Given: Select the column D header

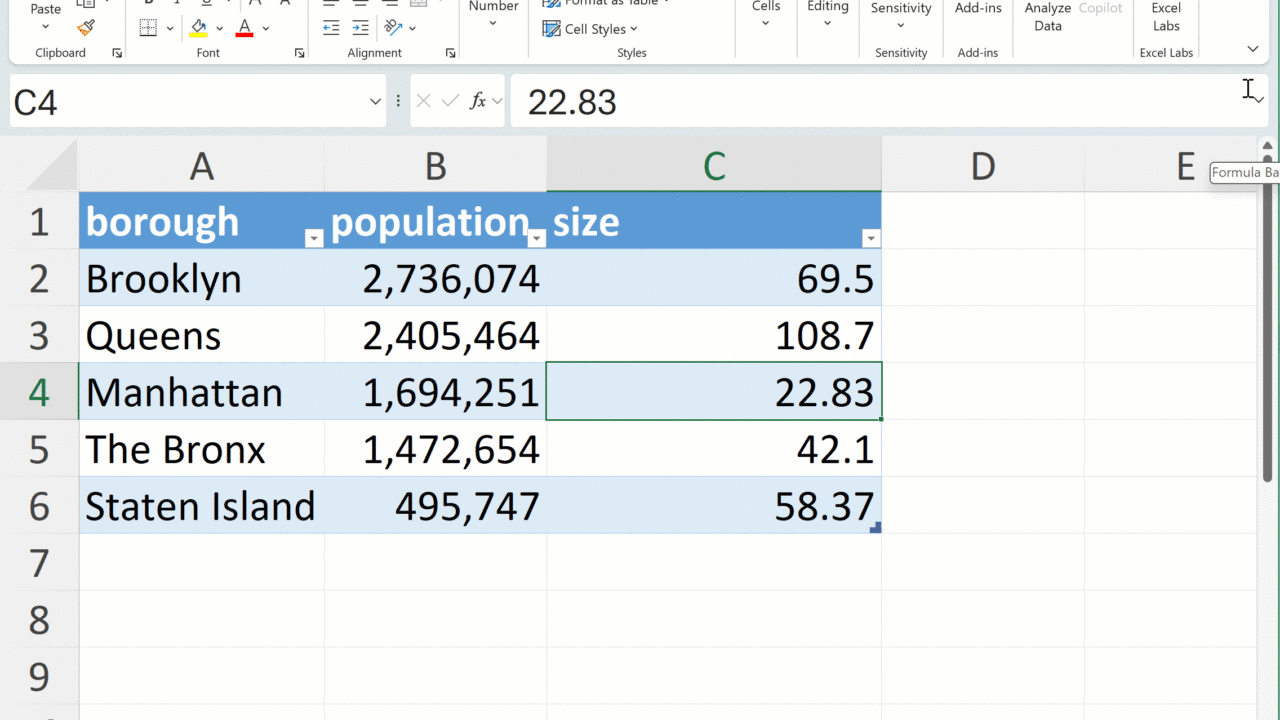Looking at the screenshot, I should point(982,166).
